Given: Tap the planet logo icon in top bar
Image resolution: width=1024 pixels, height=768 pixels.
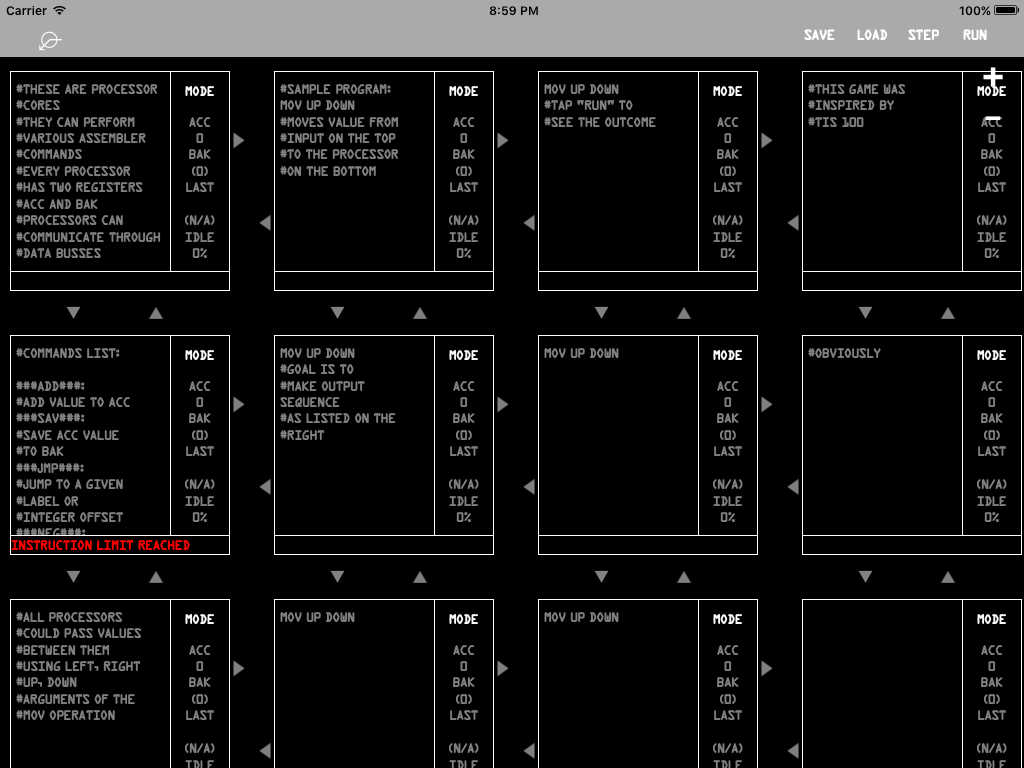Looking at the screenshot, I should point(50,40).
